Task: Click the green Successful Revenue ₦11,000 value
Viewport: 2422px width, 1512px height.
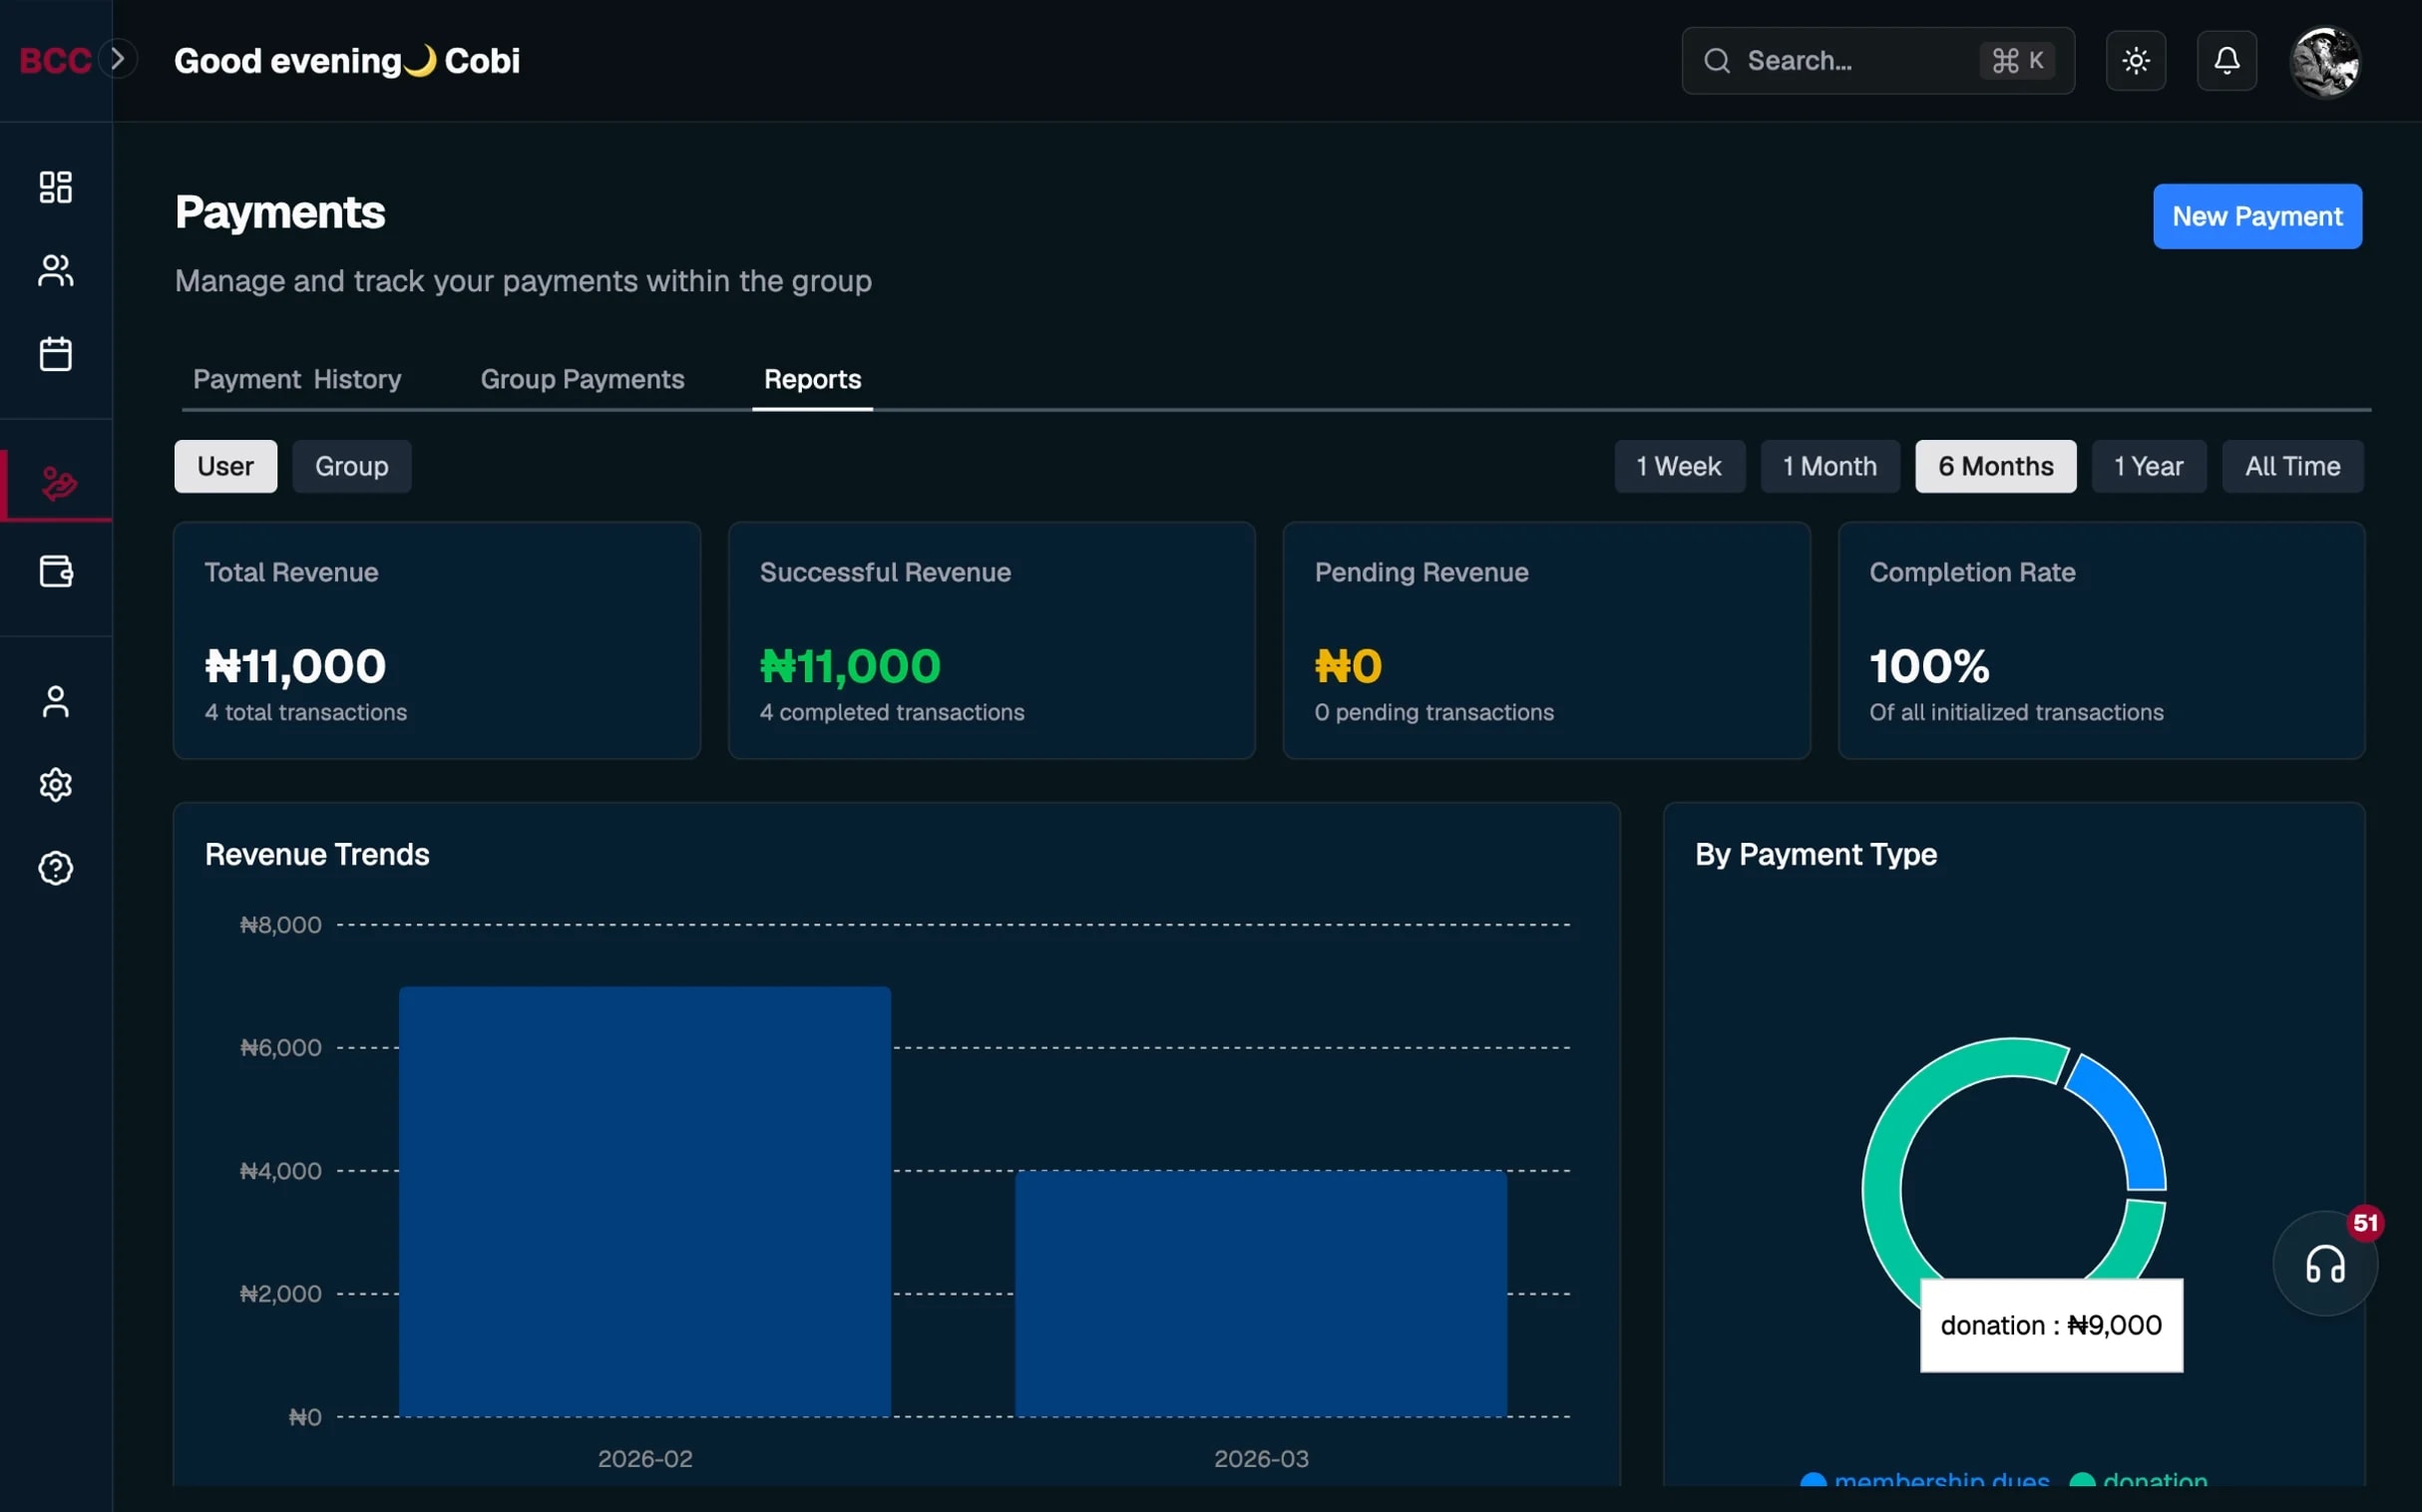Action: (x=850, y=666)
